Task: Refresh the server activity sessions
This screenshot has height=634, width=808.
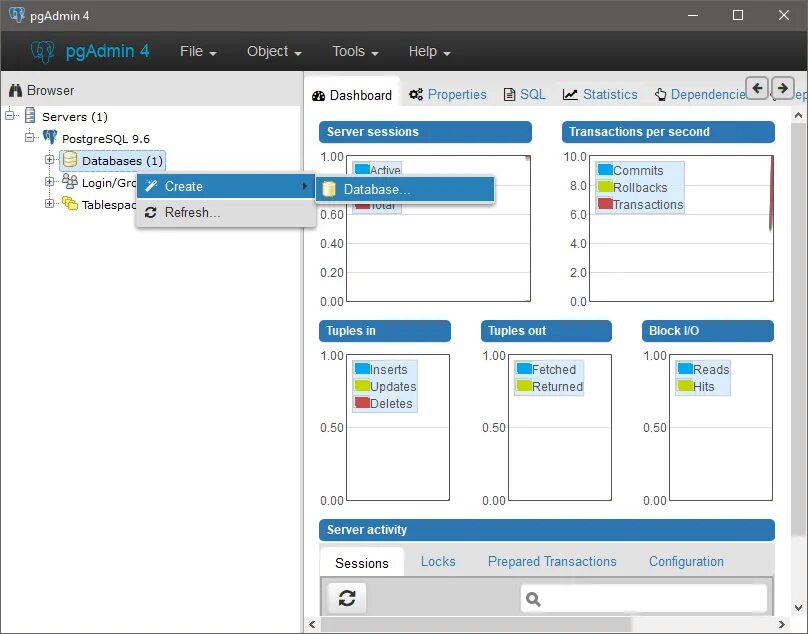Action: (x=347, y=598)
